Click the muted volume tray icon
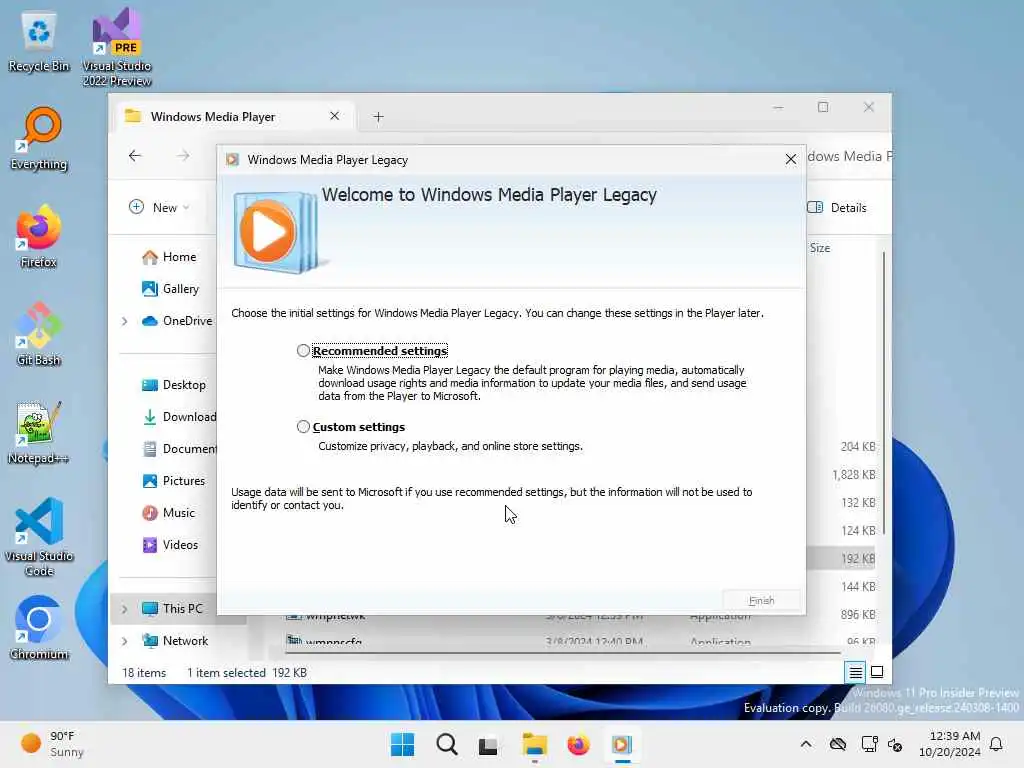The width and height of the screenshot is (1024, 768). click(895, 744)
